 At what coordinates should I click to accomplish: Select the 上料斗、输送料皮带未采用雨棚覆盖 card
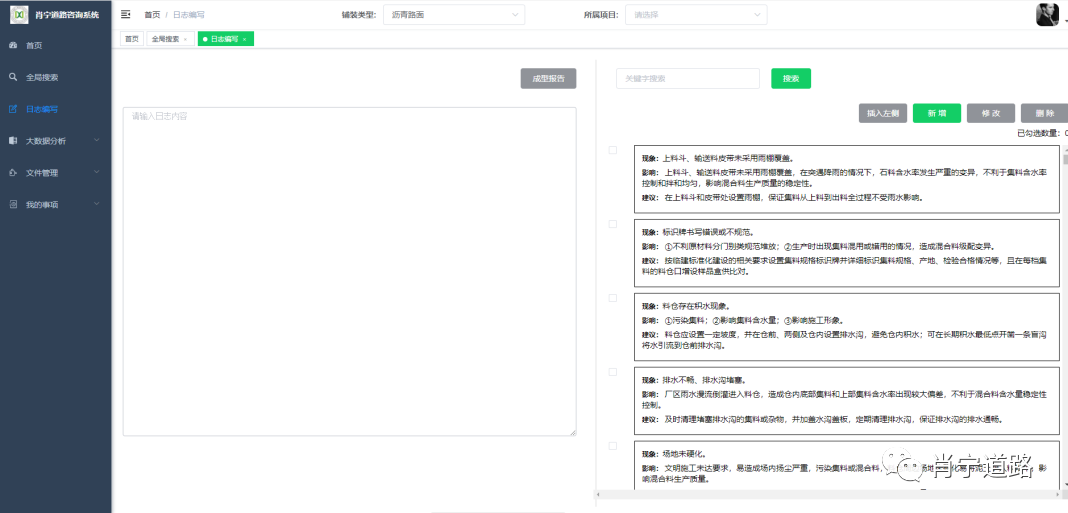(x=847, y=178)
